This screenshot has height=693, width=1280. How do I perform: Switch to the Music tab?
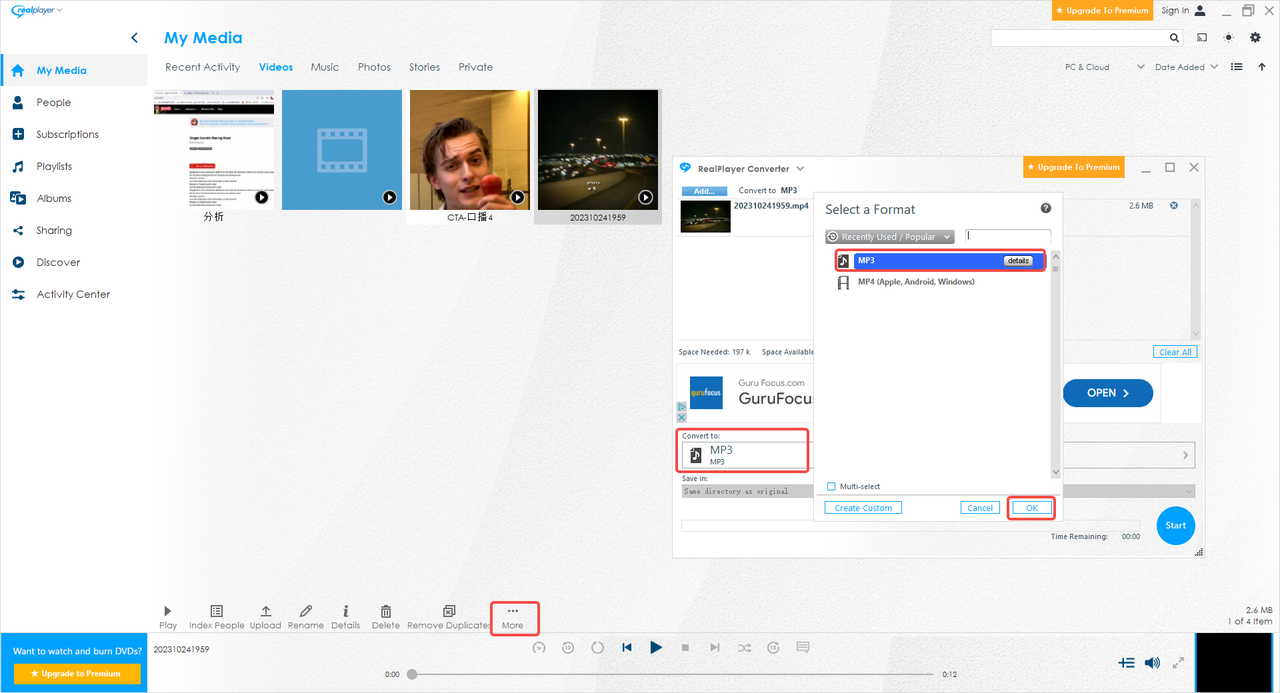[325, 67]
